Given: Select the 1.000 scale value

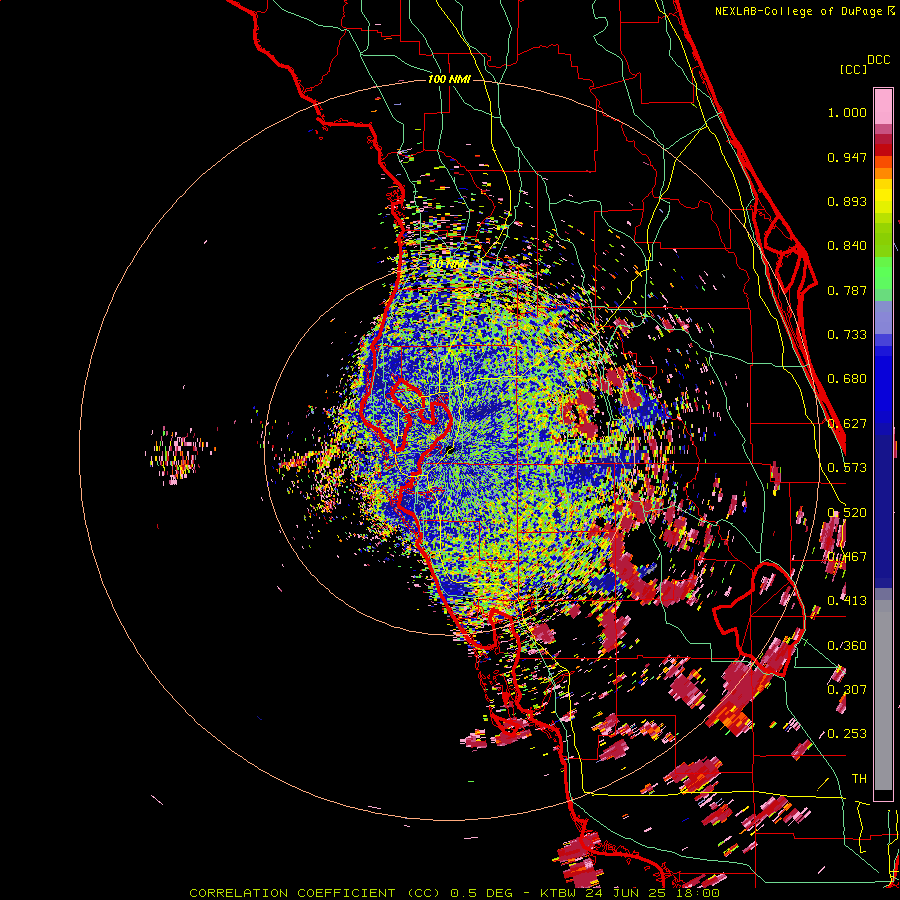Looking at the screenshot, I should 847,113.
